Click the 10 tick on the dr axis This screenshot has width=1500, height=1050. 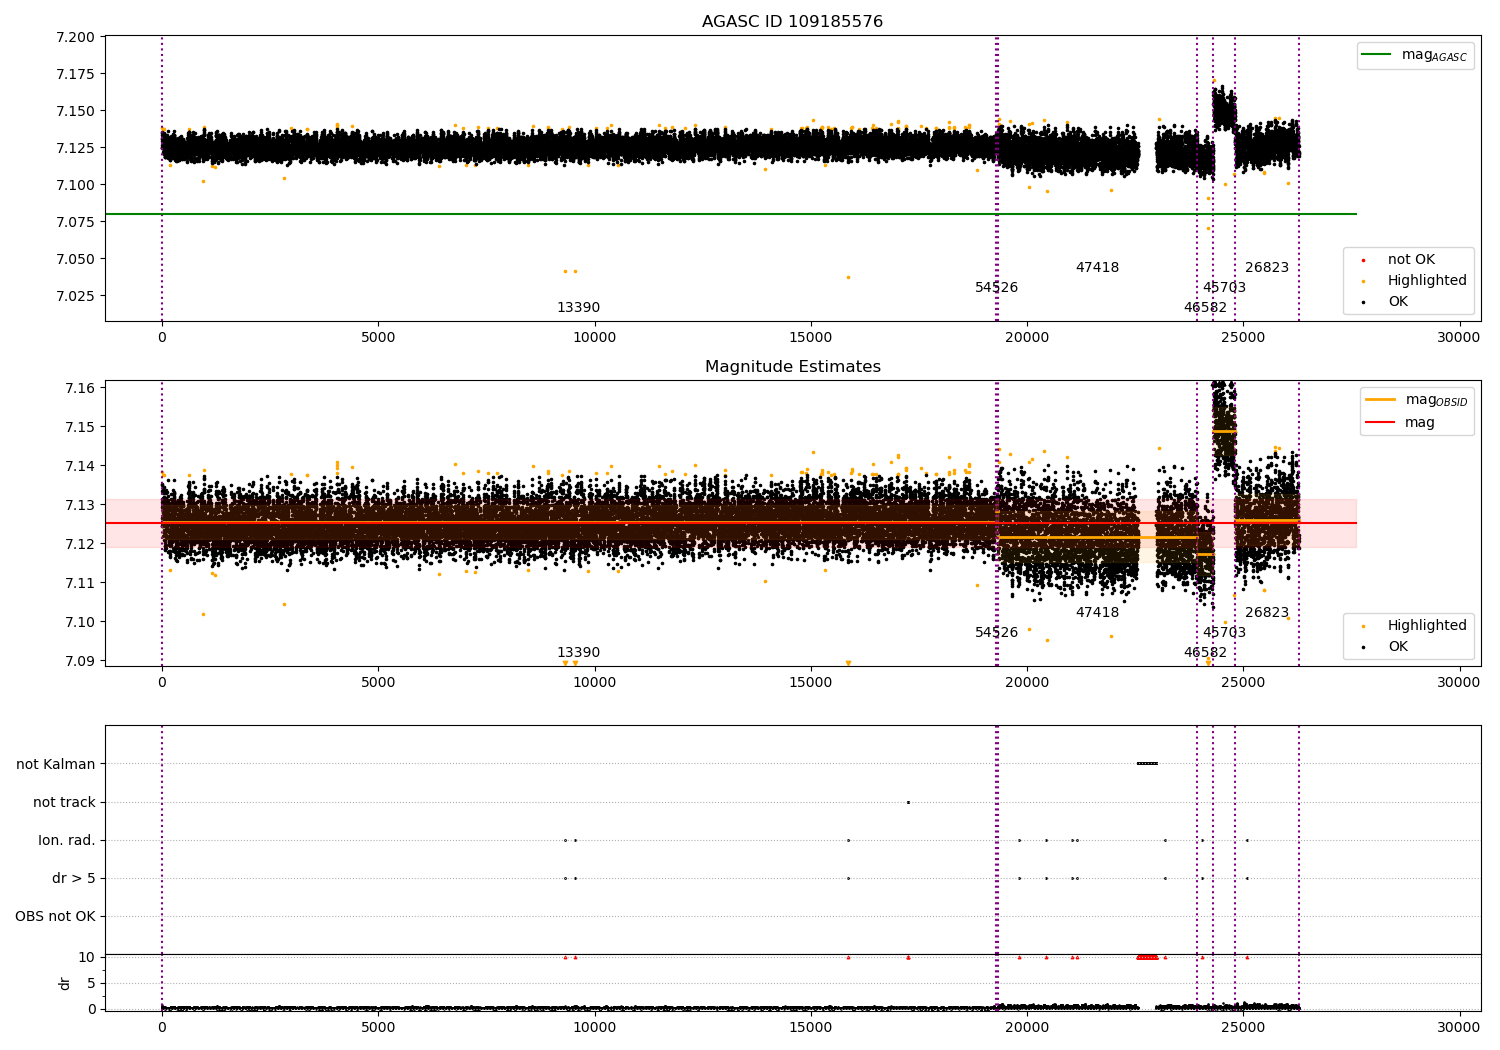(87, 957)
